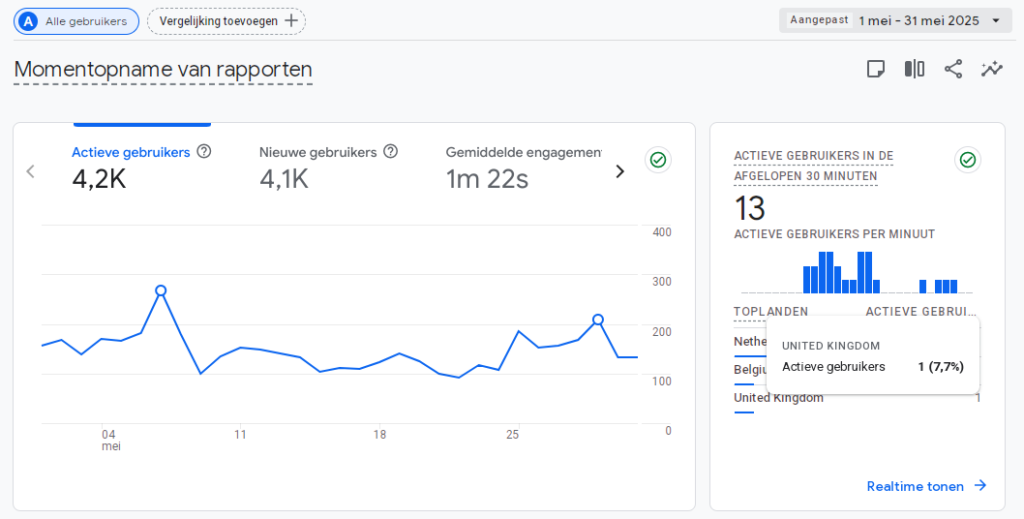Open the Realtime tonen link
This screenshot has height=519, width=1024.
click(927, 486)
